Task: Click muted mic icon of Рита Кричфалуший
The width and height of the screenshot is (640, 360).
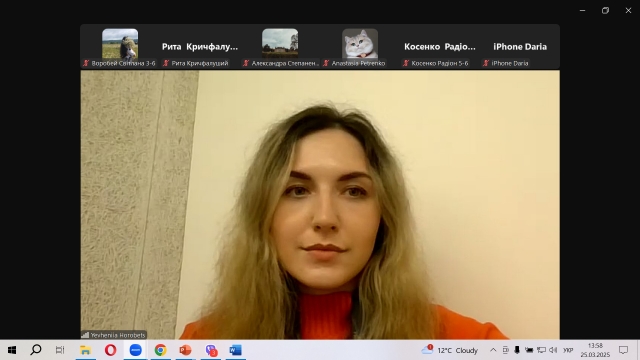Action: tap(166, 63)
